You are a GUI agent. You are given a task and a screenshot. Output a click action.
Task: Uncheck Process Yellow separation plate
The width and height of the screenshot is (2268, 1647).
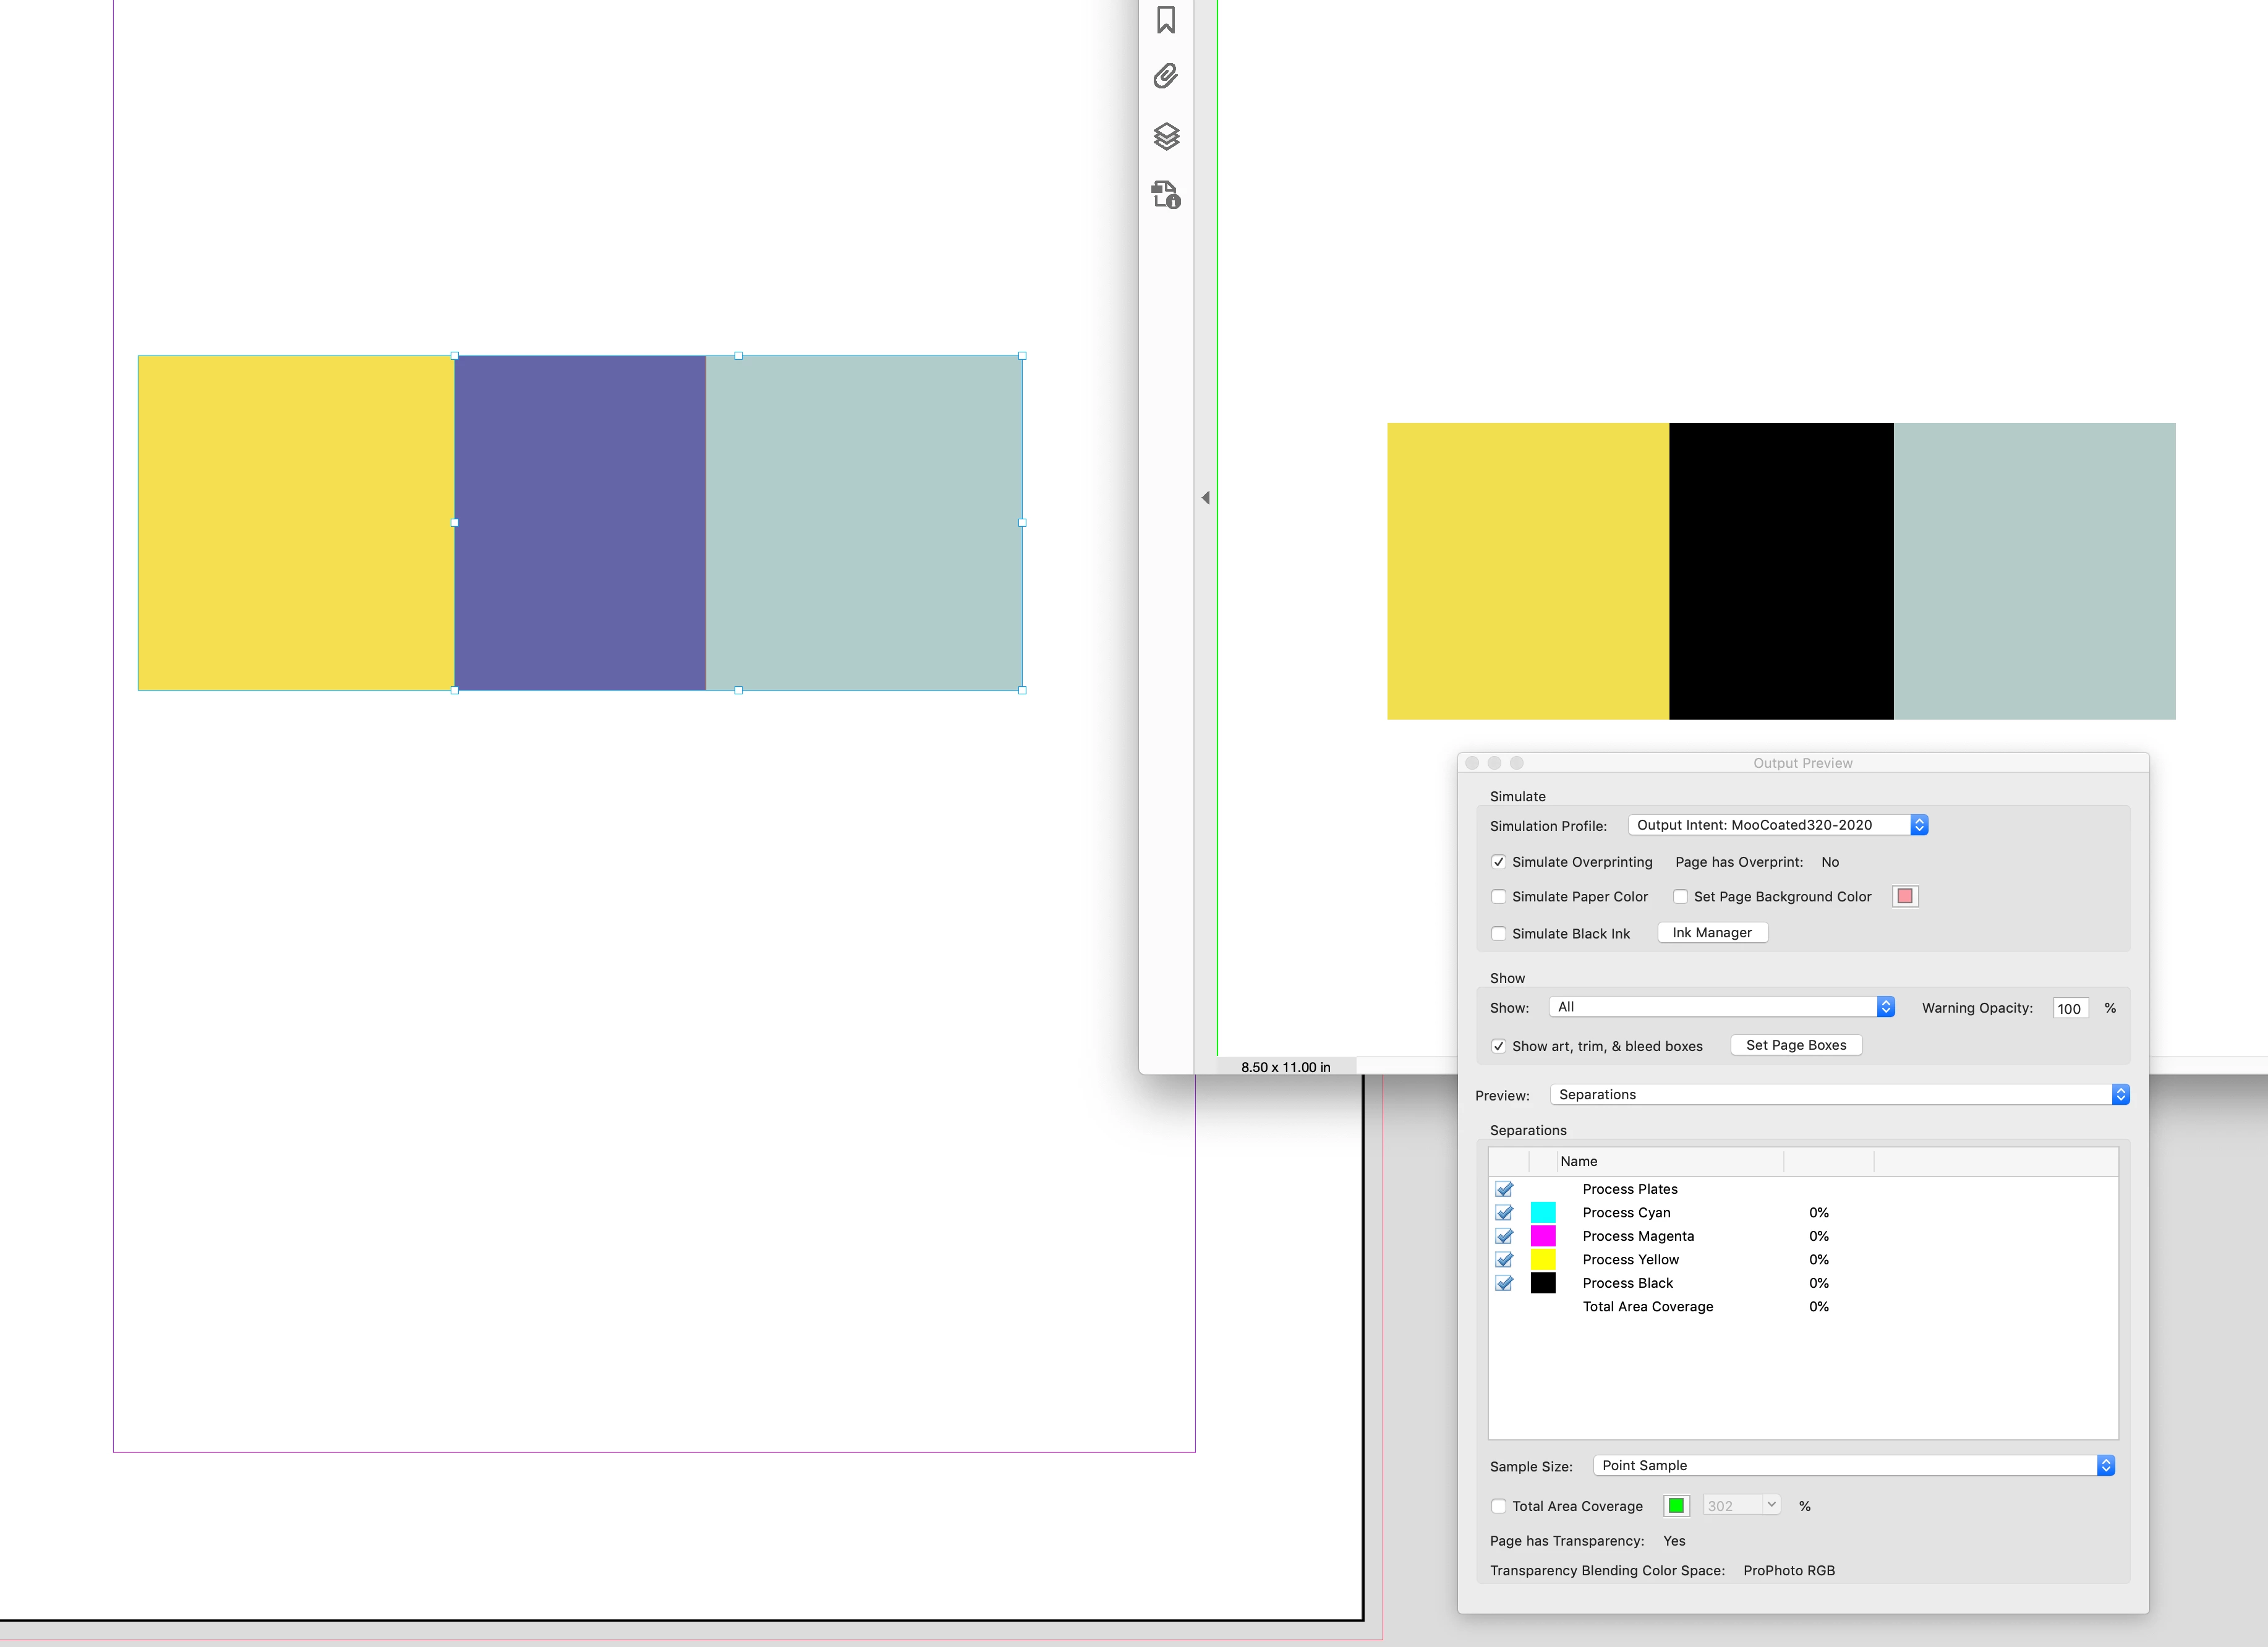point(1504,1260)
